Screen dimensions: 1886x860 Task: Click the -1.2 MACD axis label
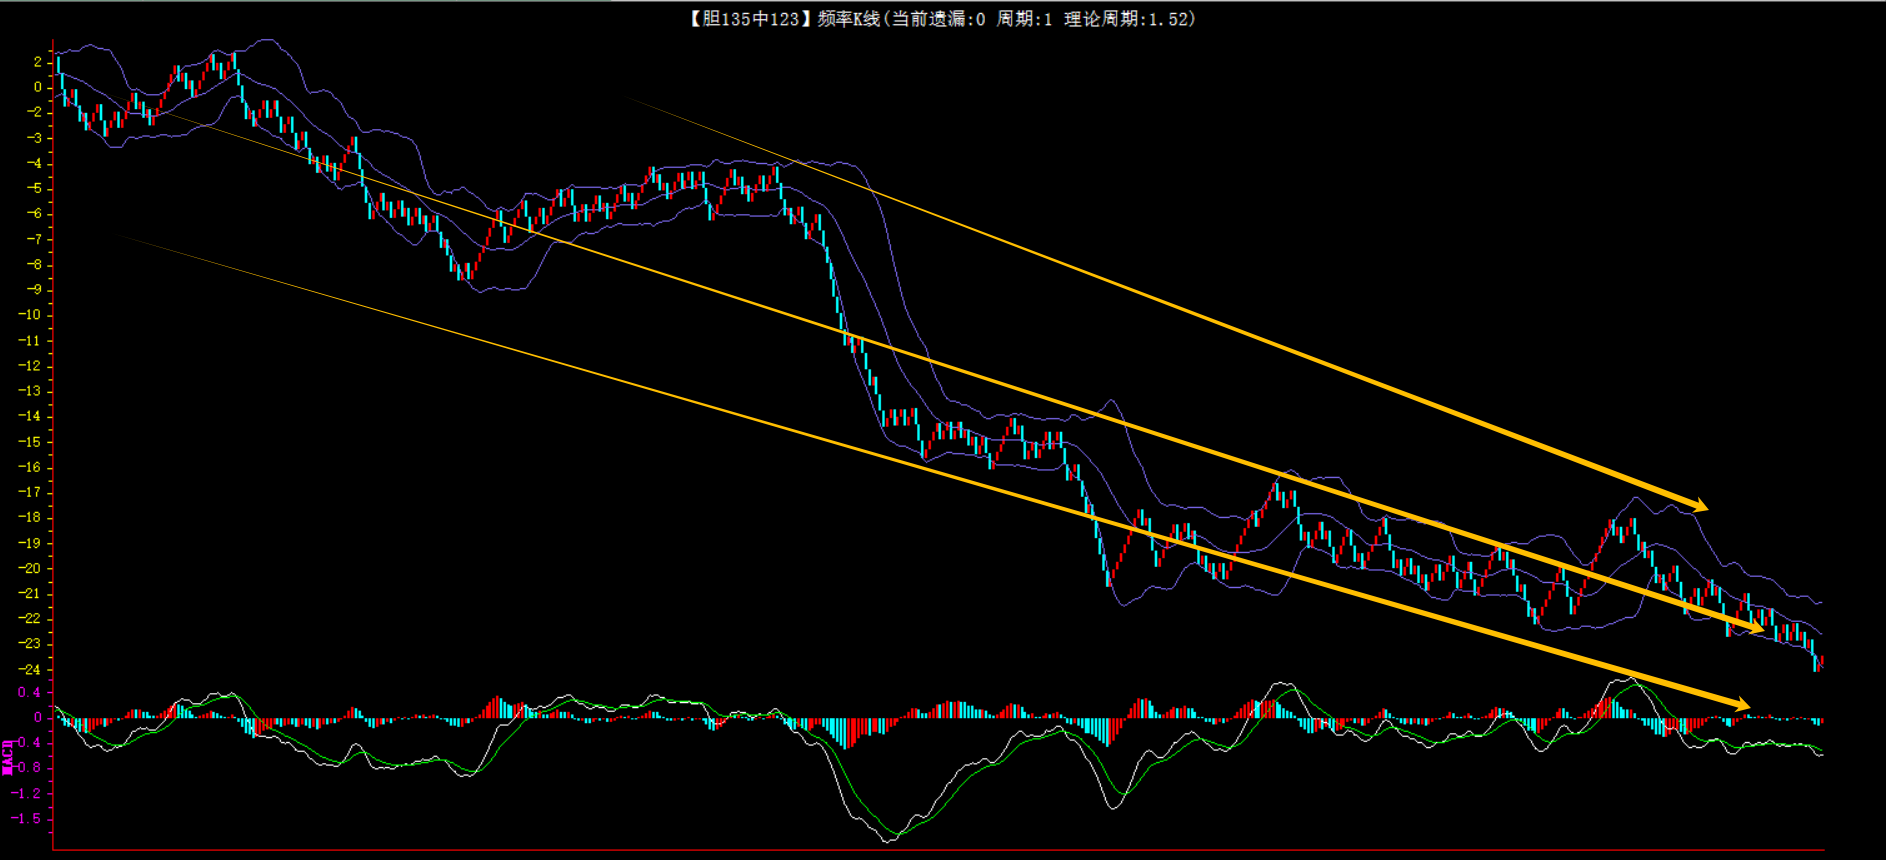point(27,793)
